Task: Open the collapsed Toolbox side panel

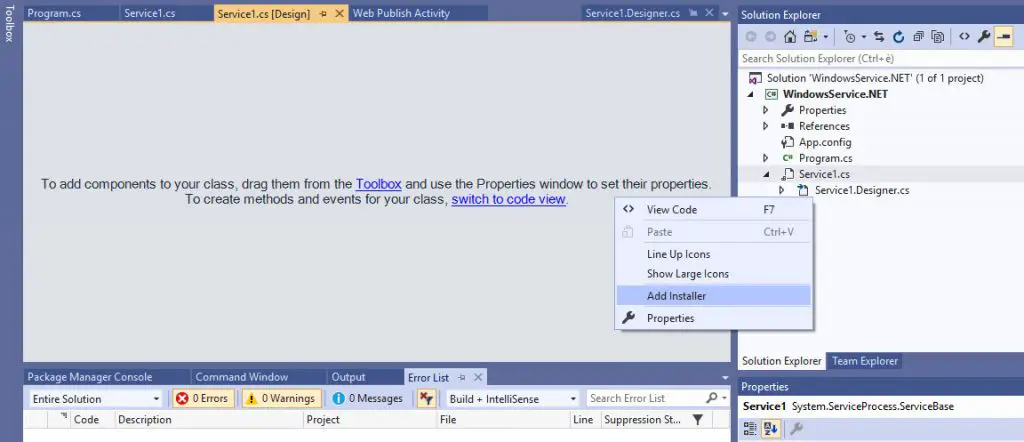Action: point(8,24)
